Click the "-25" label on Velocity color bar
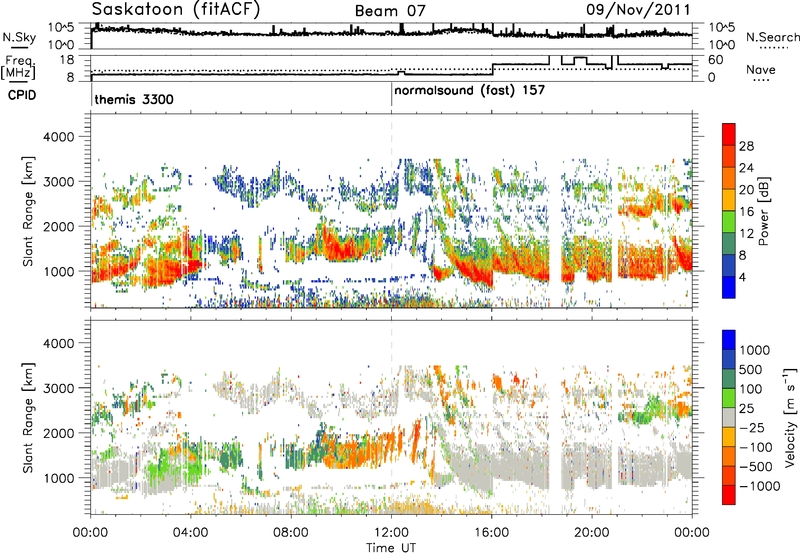This screenshot has width=800, height=554. pos(751,427)
